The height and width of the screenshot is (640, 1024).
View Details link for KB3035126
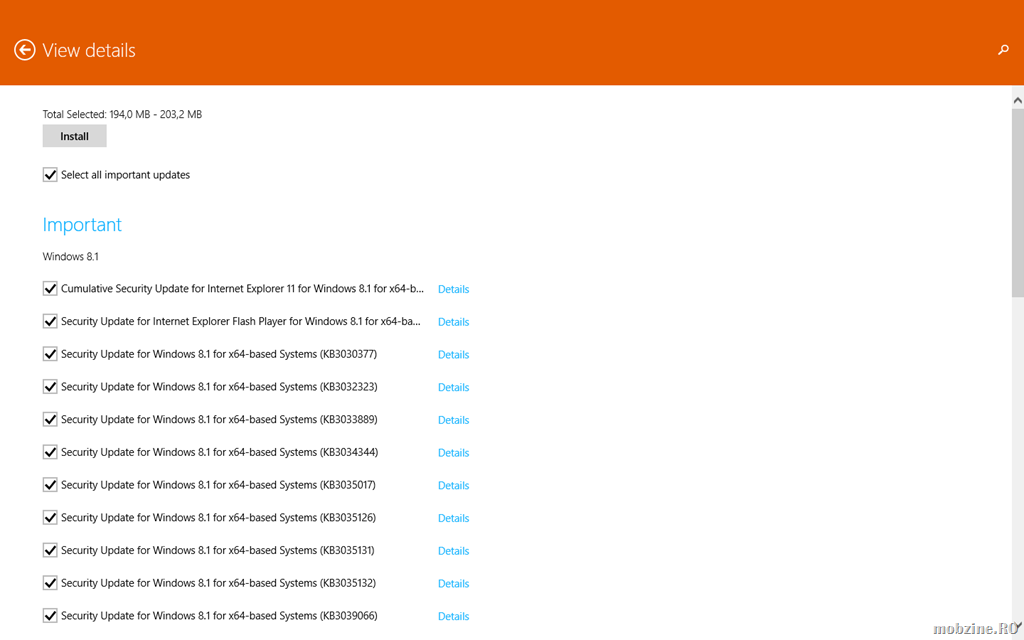[x=453, y=518]
